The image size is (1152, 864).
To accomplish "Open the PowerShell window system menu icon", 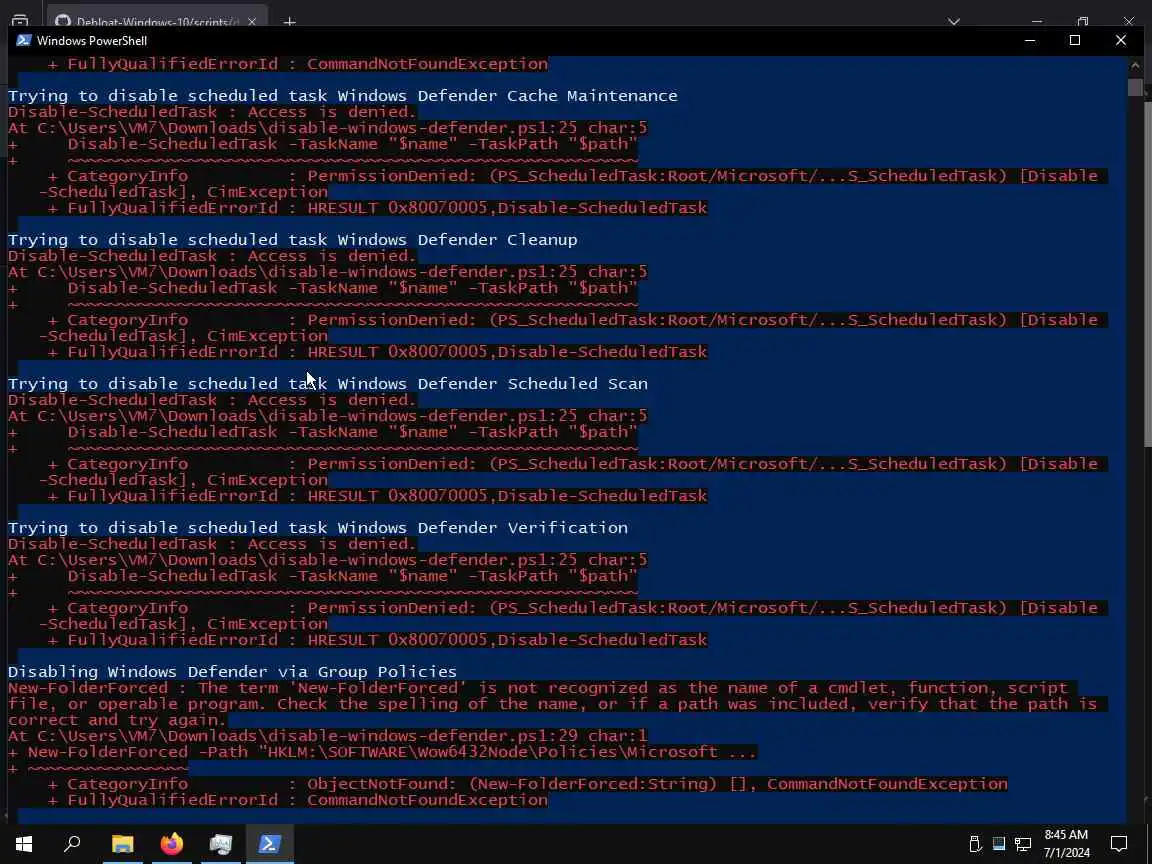I will (x=24, y=40).
